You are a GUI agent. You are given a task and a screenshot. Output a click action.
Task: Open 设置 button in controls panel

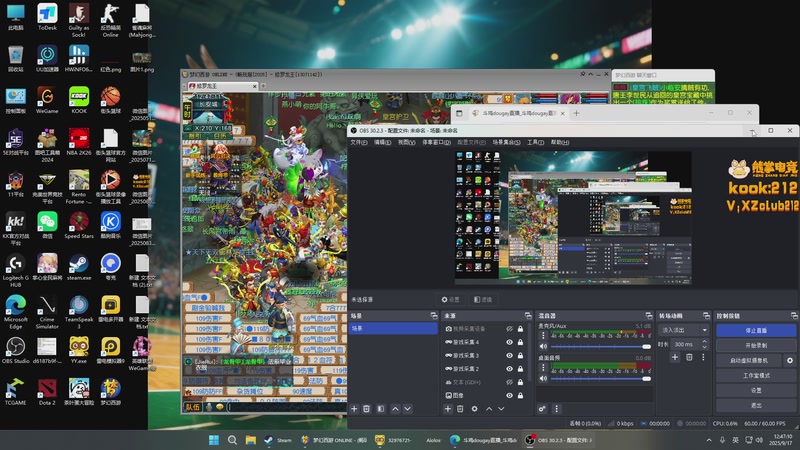[756, 390]
